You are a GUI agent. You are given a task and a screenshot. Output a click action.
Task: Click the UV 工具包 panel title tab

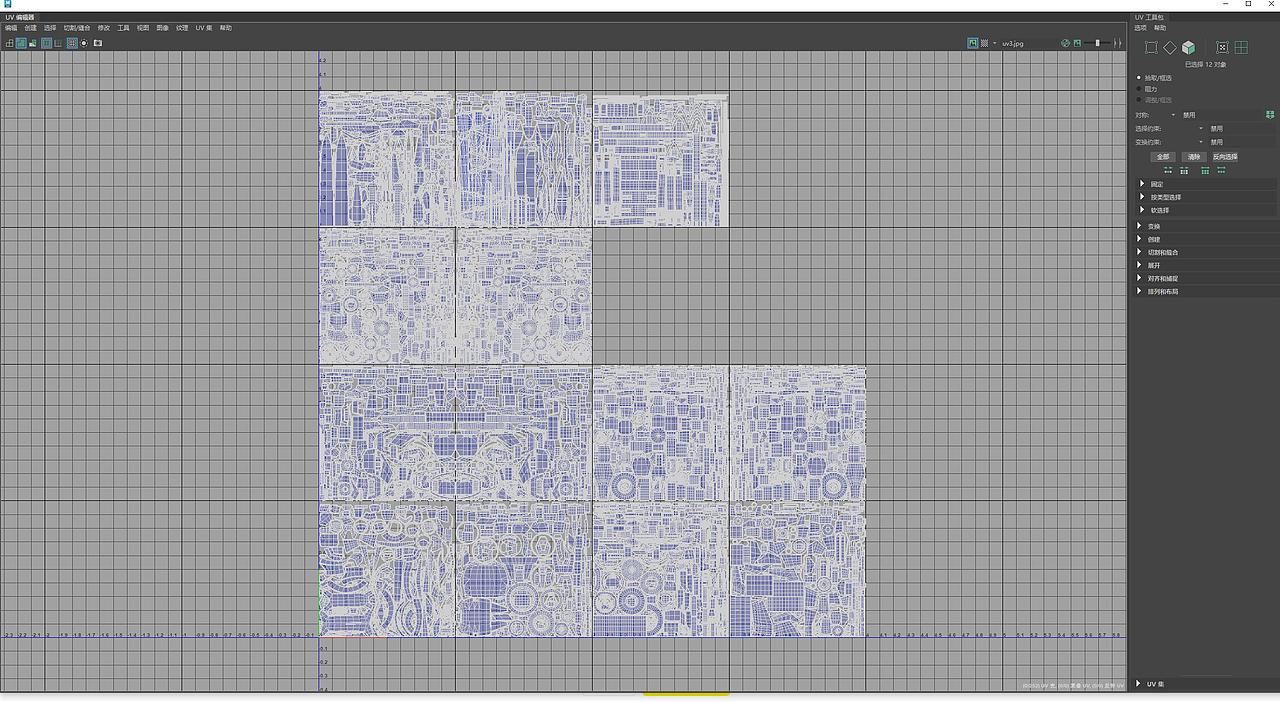pyautogui.click(x=1149, y=17)
